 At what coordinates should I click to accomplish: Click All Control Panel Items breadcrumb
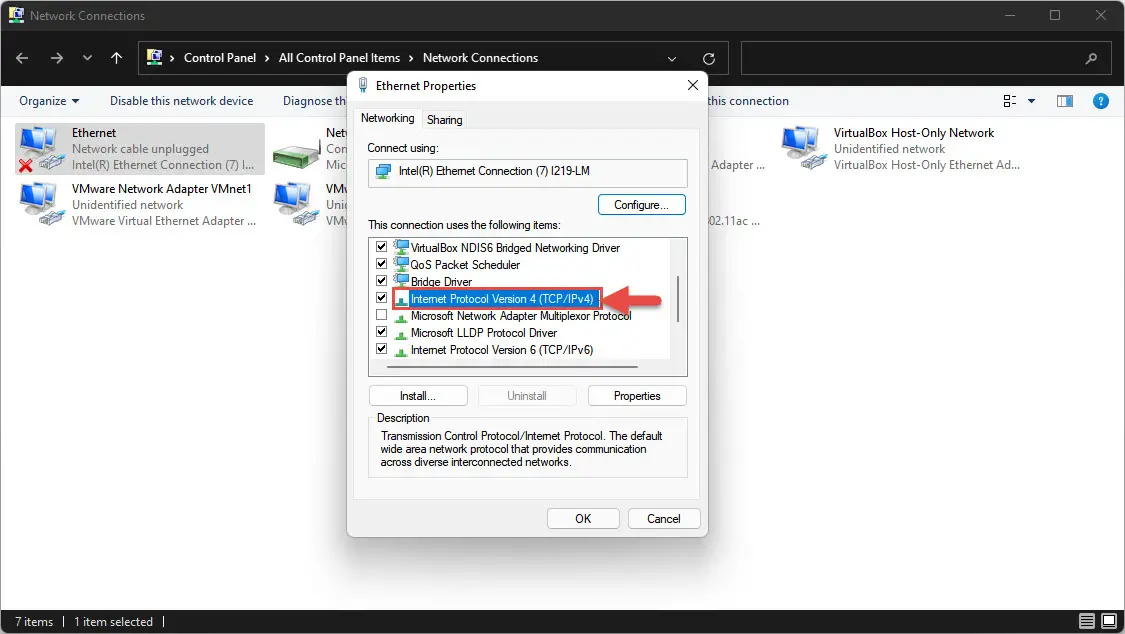point(339,58)
